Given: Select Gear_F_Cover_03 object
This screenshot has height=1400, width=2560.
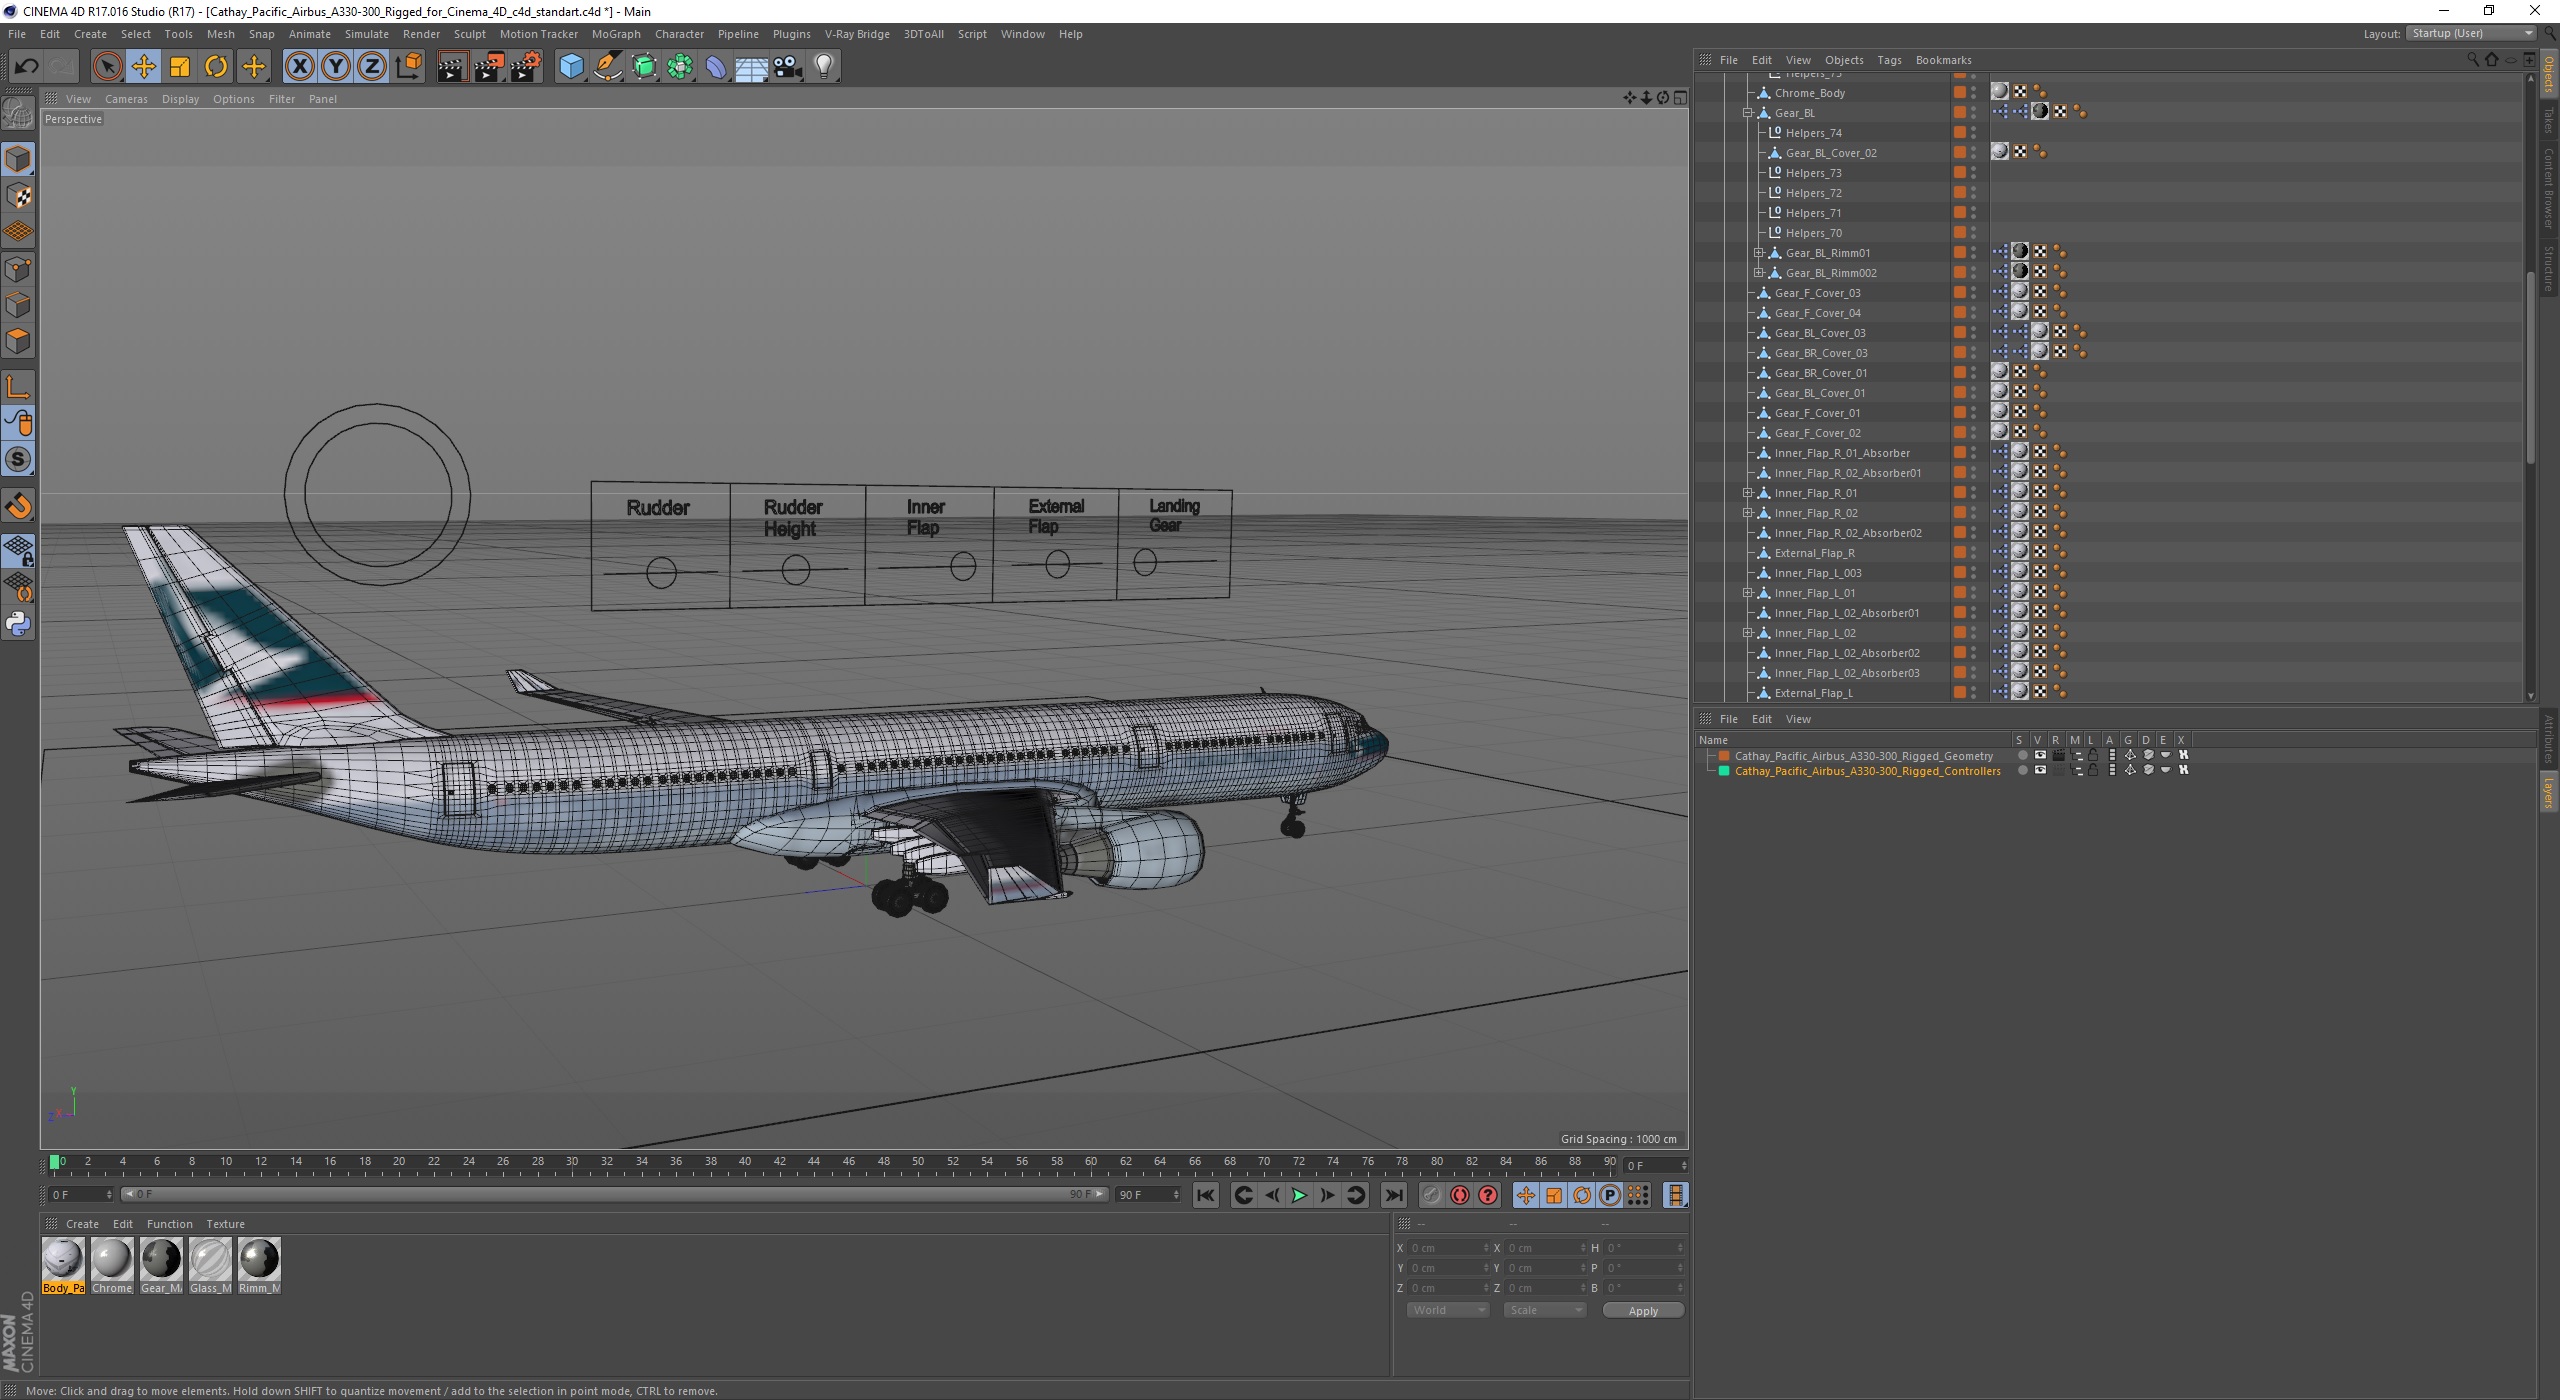Looking at the screenshot, I should [1817, 293].
